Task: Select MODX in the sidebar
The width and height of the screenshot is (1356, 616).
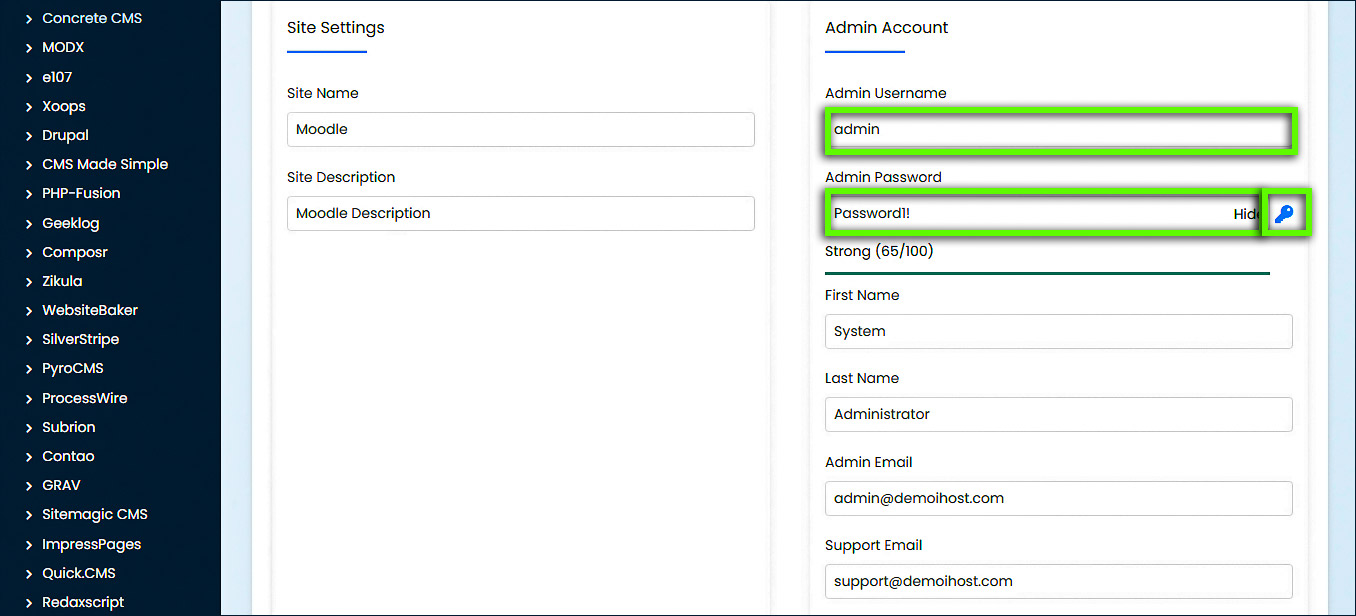Action: coord(63,46)
